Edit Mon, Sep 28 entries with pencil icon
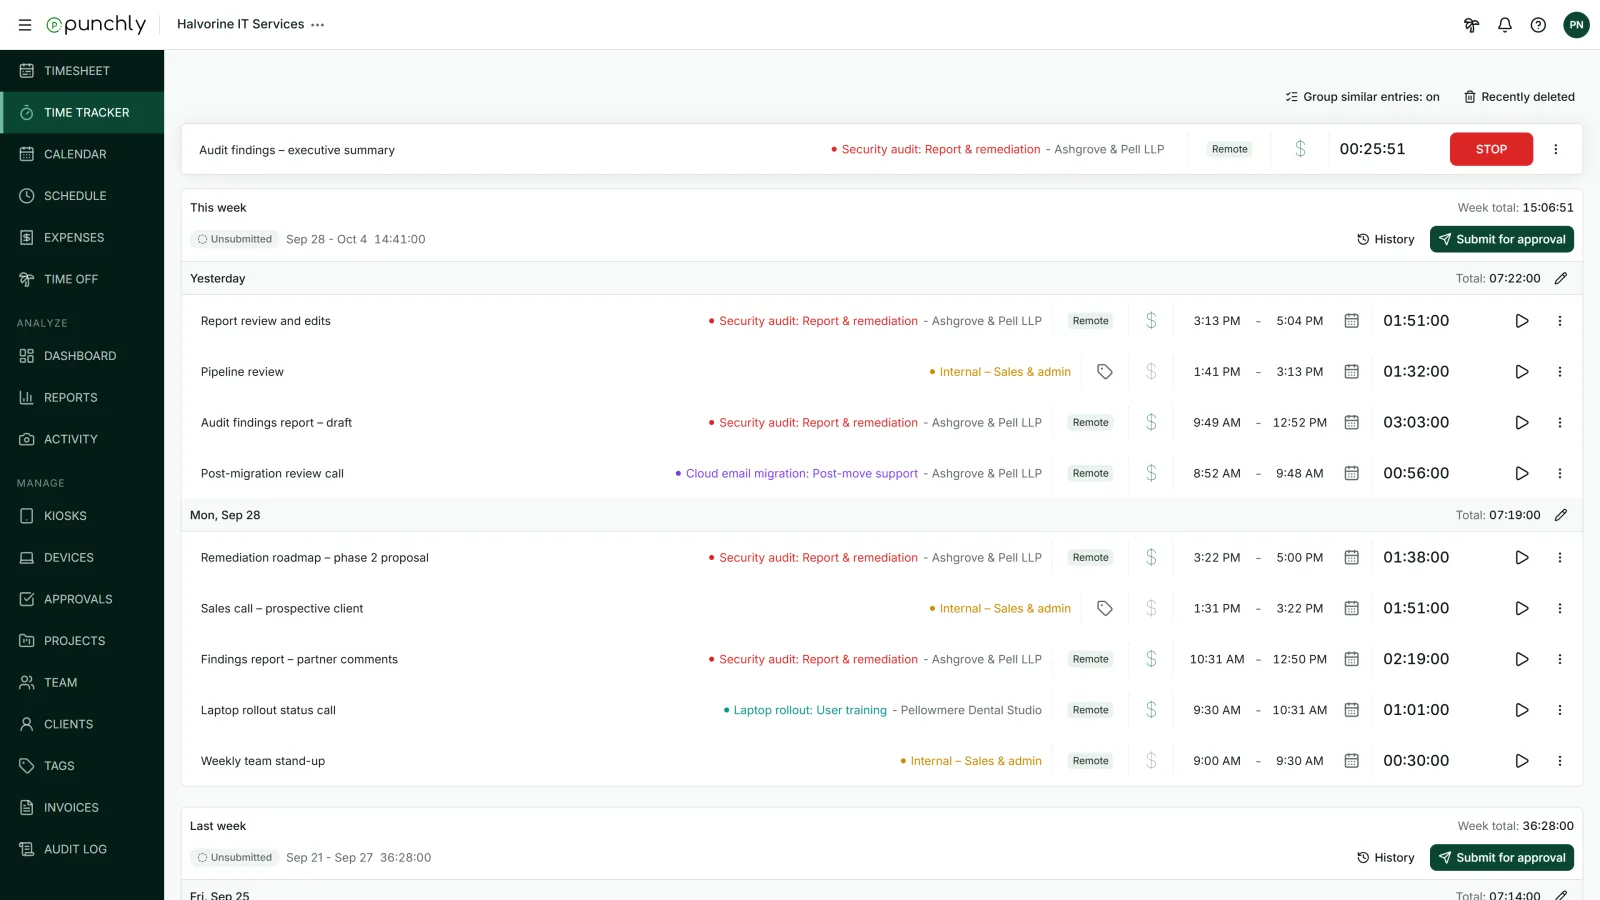 (1561, 515)
